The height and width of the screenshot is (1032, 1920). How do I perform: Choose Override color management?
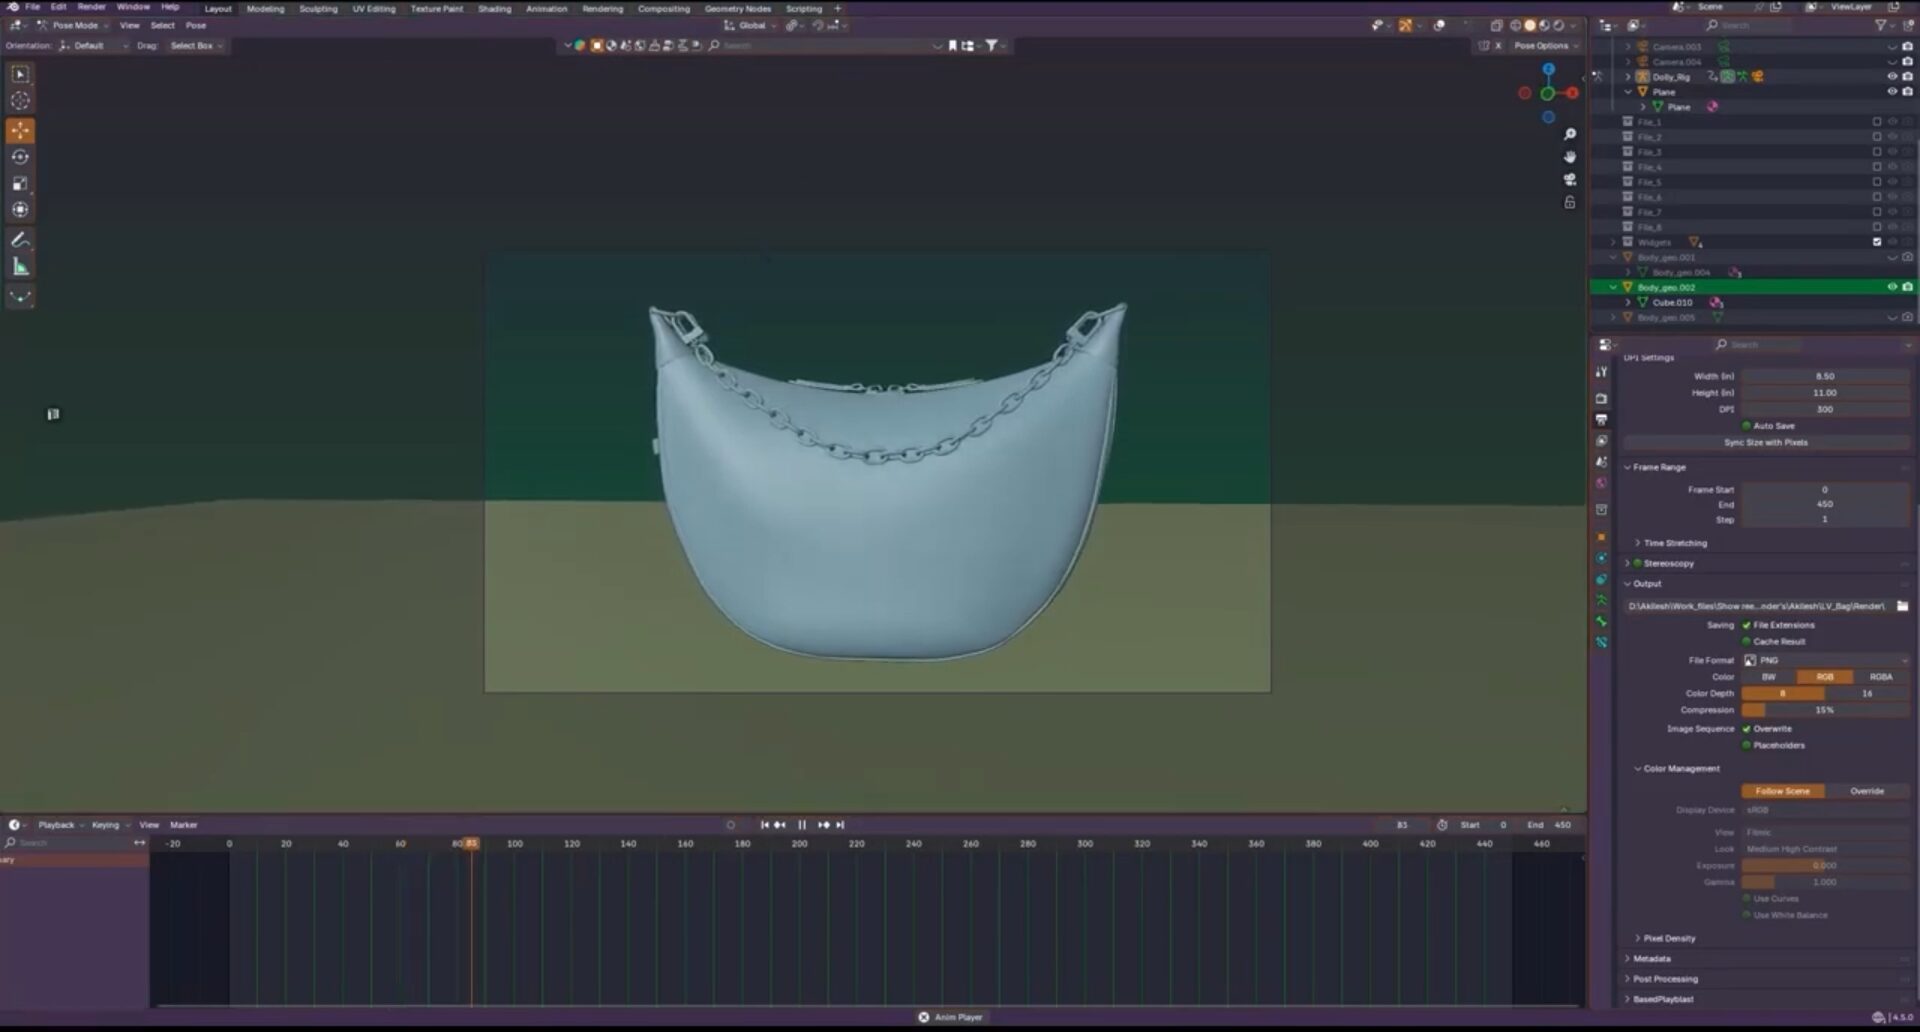(1867, 791)
